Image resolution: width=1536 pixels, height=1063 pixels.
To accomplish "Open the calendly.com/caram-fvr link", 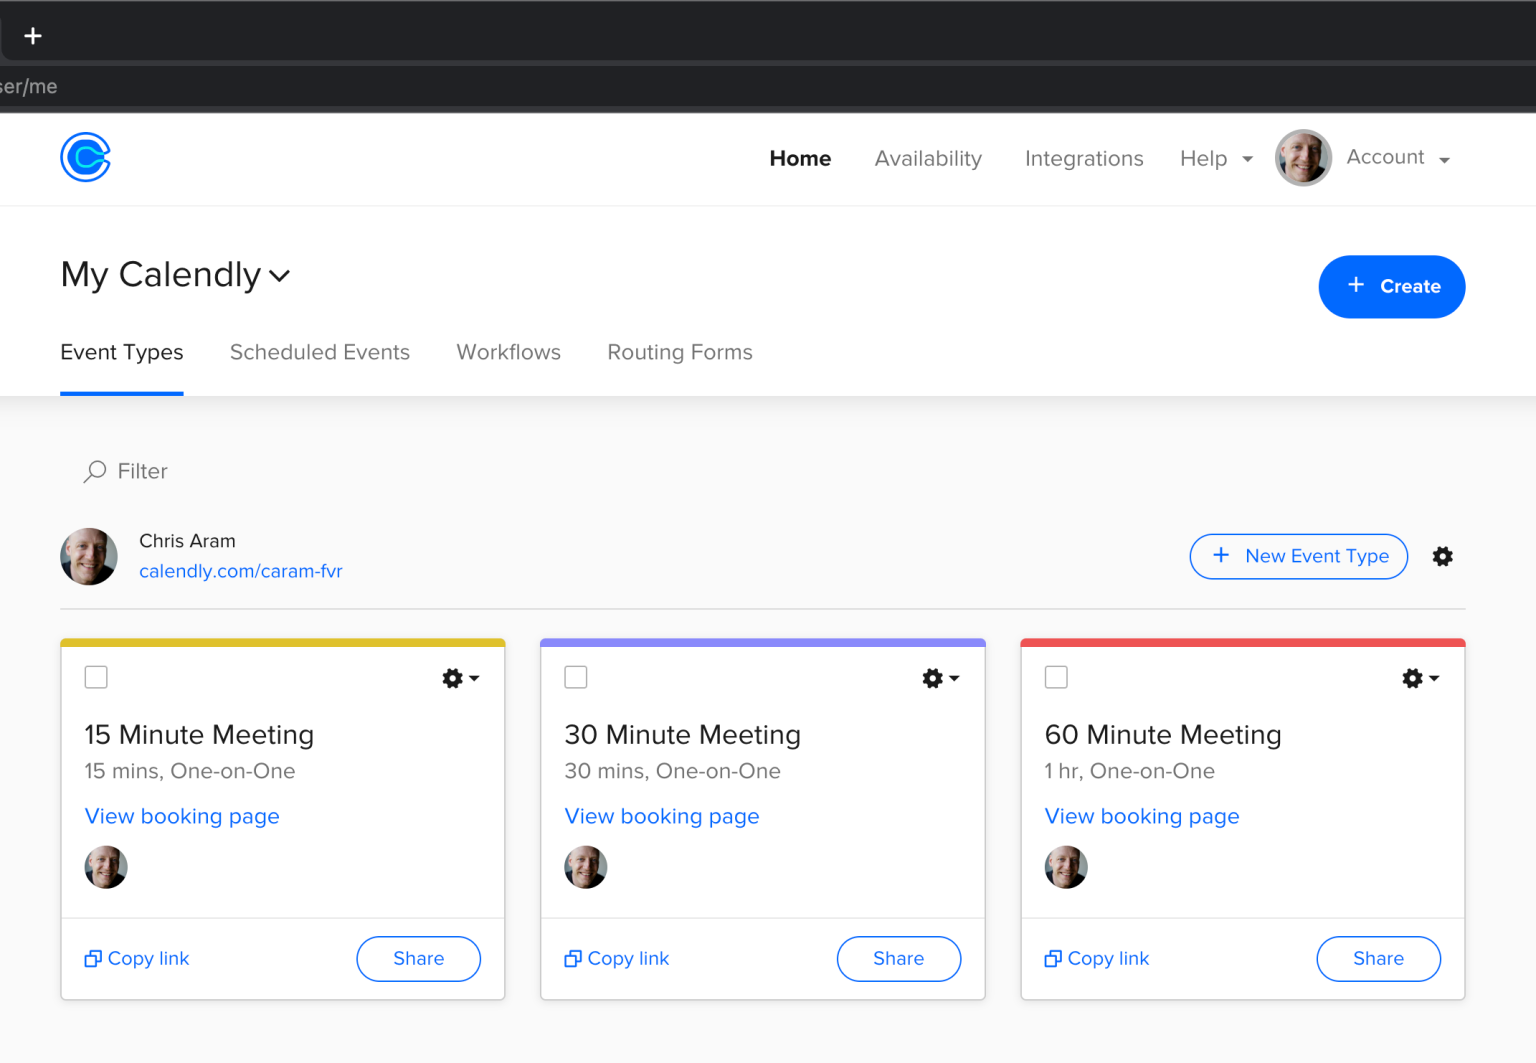I will (240, 571).
